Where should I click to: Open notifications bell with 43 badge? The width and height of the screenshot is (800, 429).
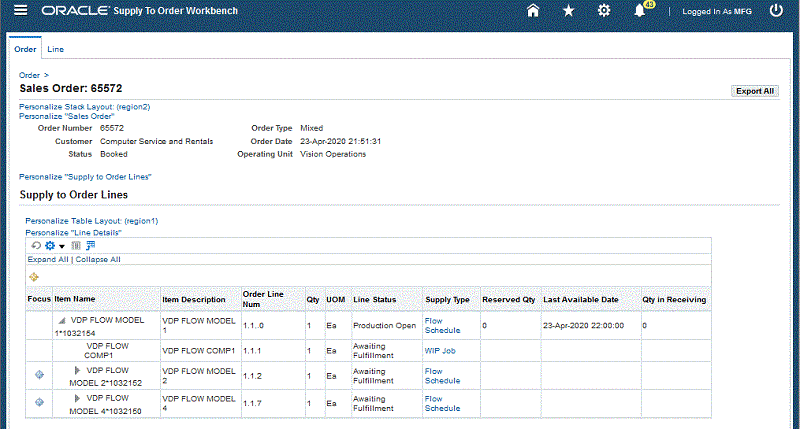click(640, 11)
